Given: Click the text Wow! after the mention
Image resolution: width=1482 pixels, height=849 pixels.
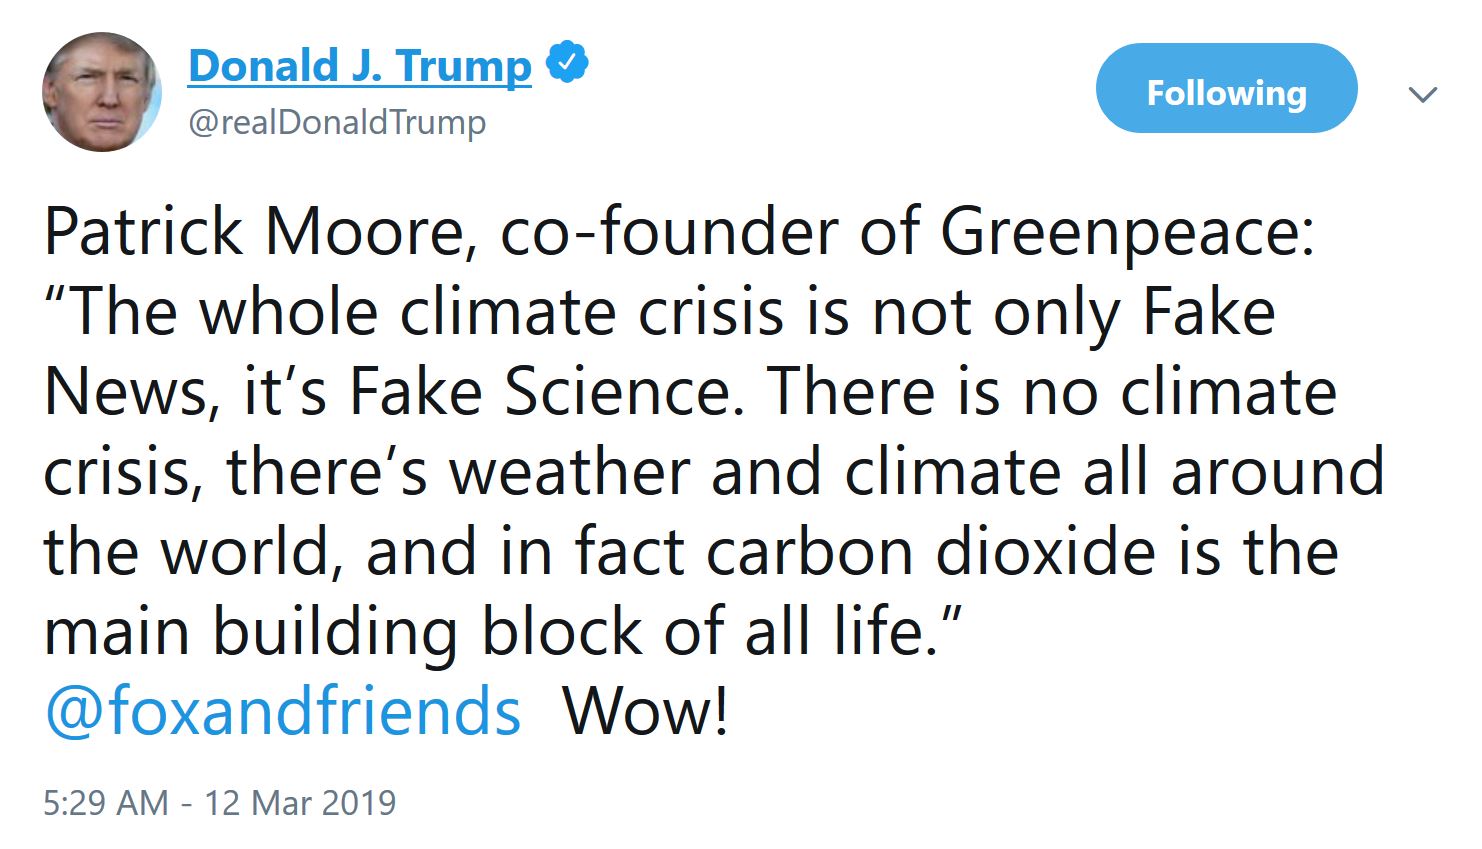Looking at the screenshot, I should (x=646, y=712).
